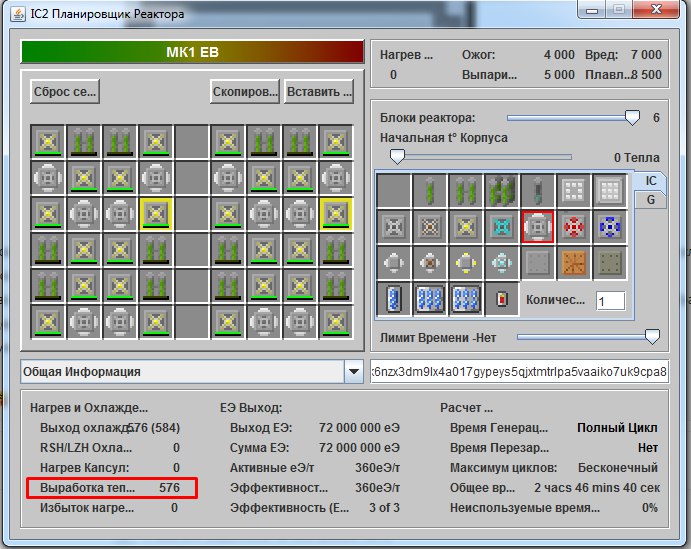Click the Количес... quantity input field
691x549 pixels.
pos(610,301)
